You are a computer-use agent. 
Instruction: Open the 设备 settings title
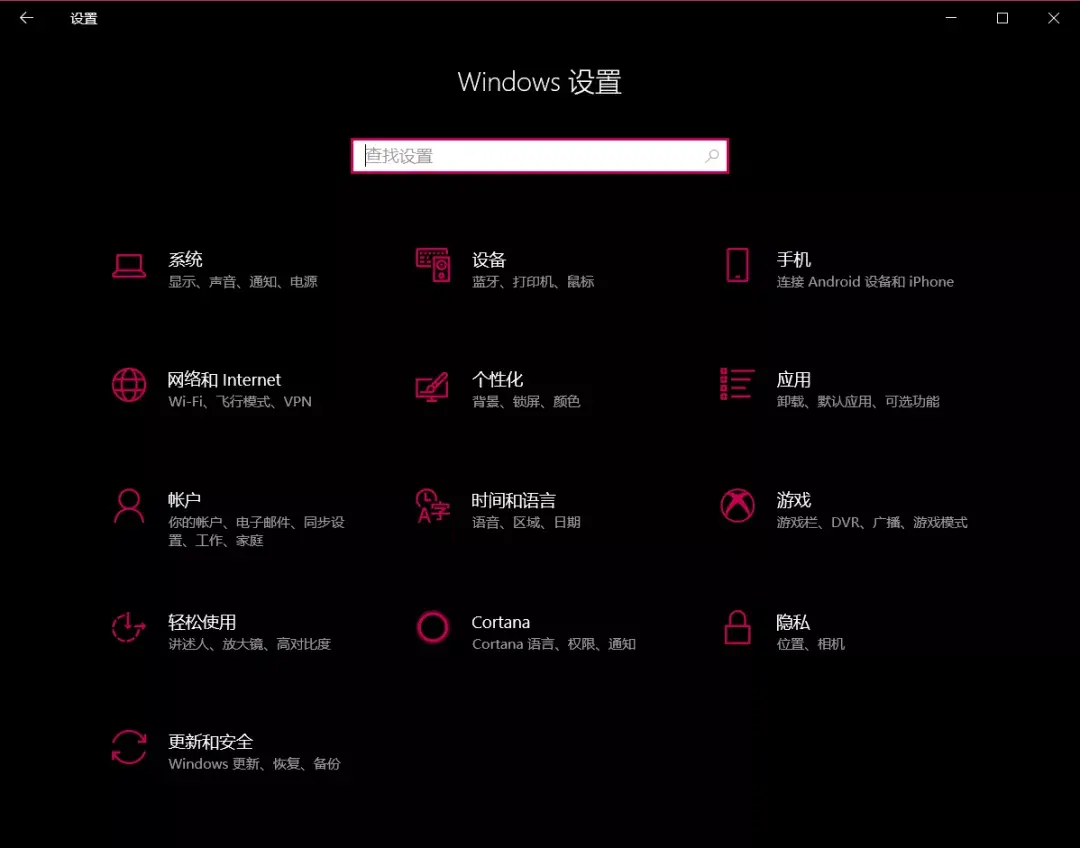pyautogui.click(x=489, y=260)
